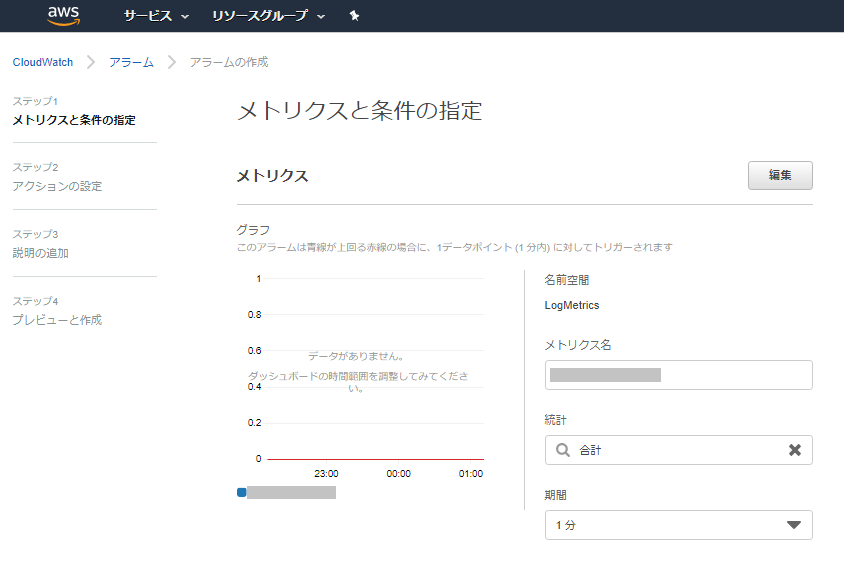Clear the 統計 value with X icon
Viewport: 844px width, 565px height.
[794, 450]
